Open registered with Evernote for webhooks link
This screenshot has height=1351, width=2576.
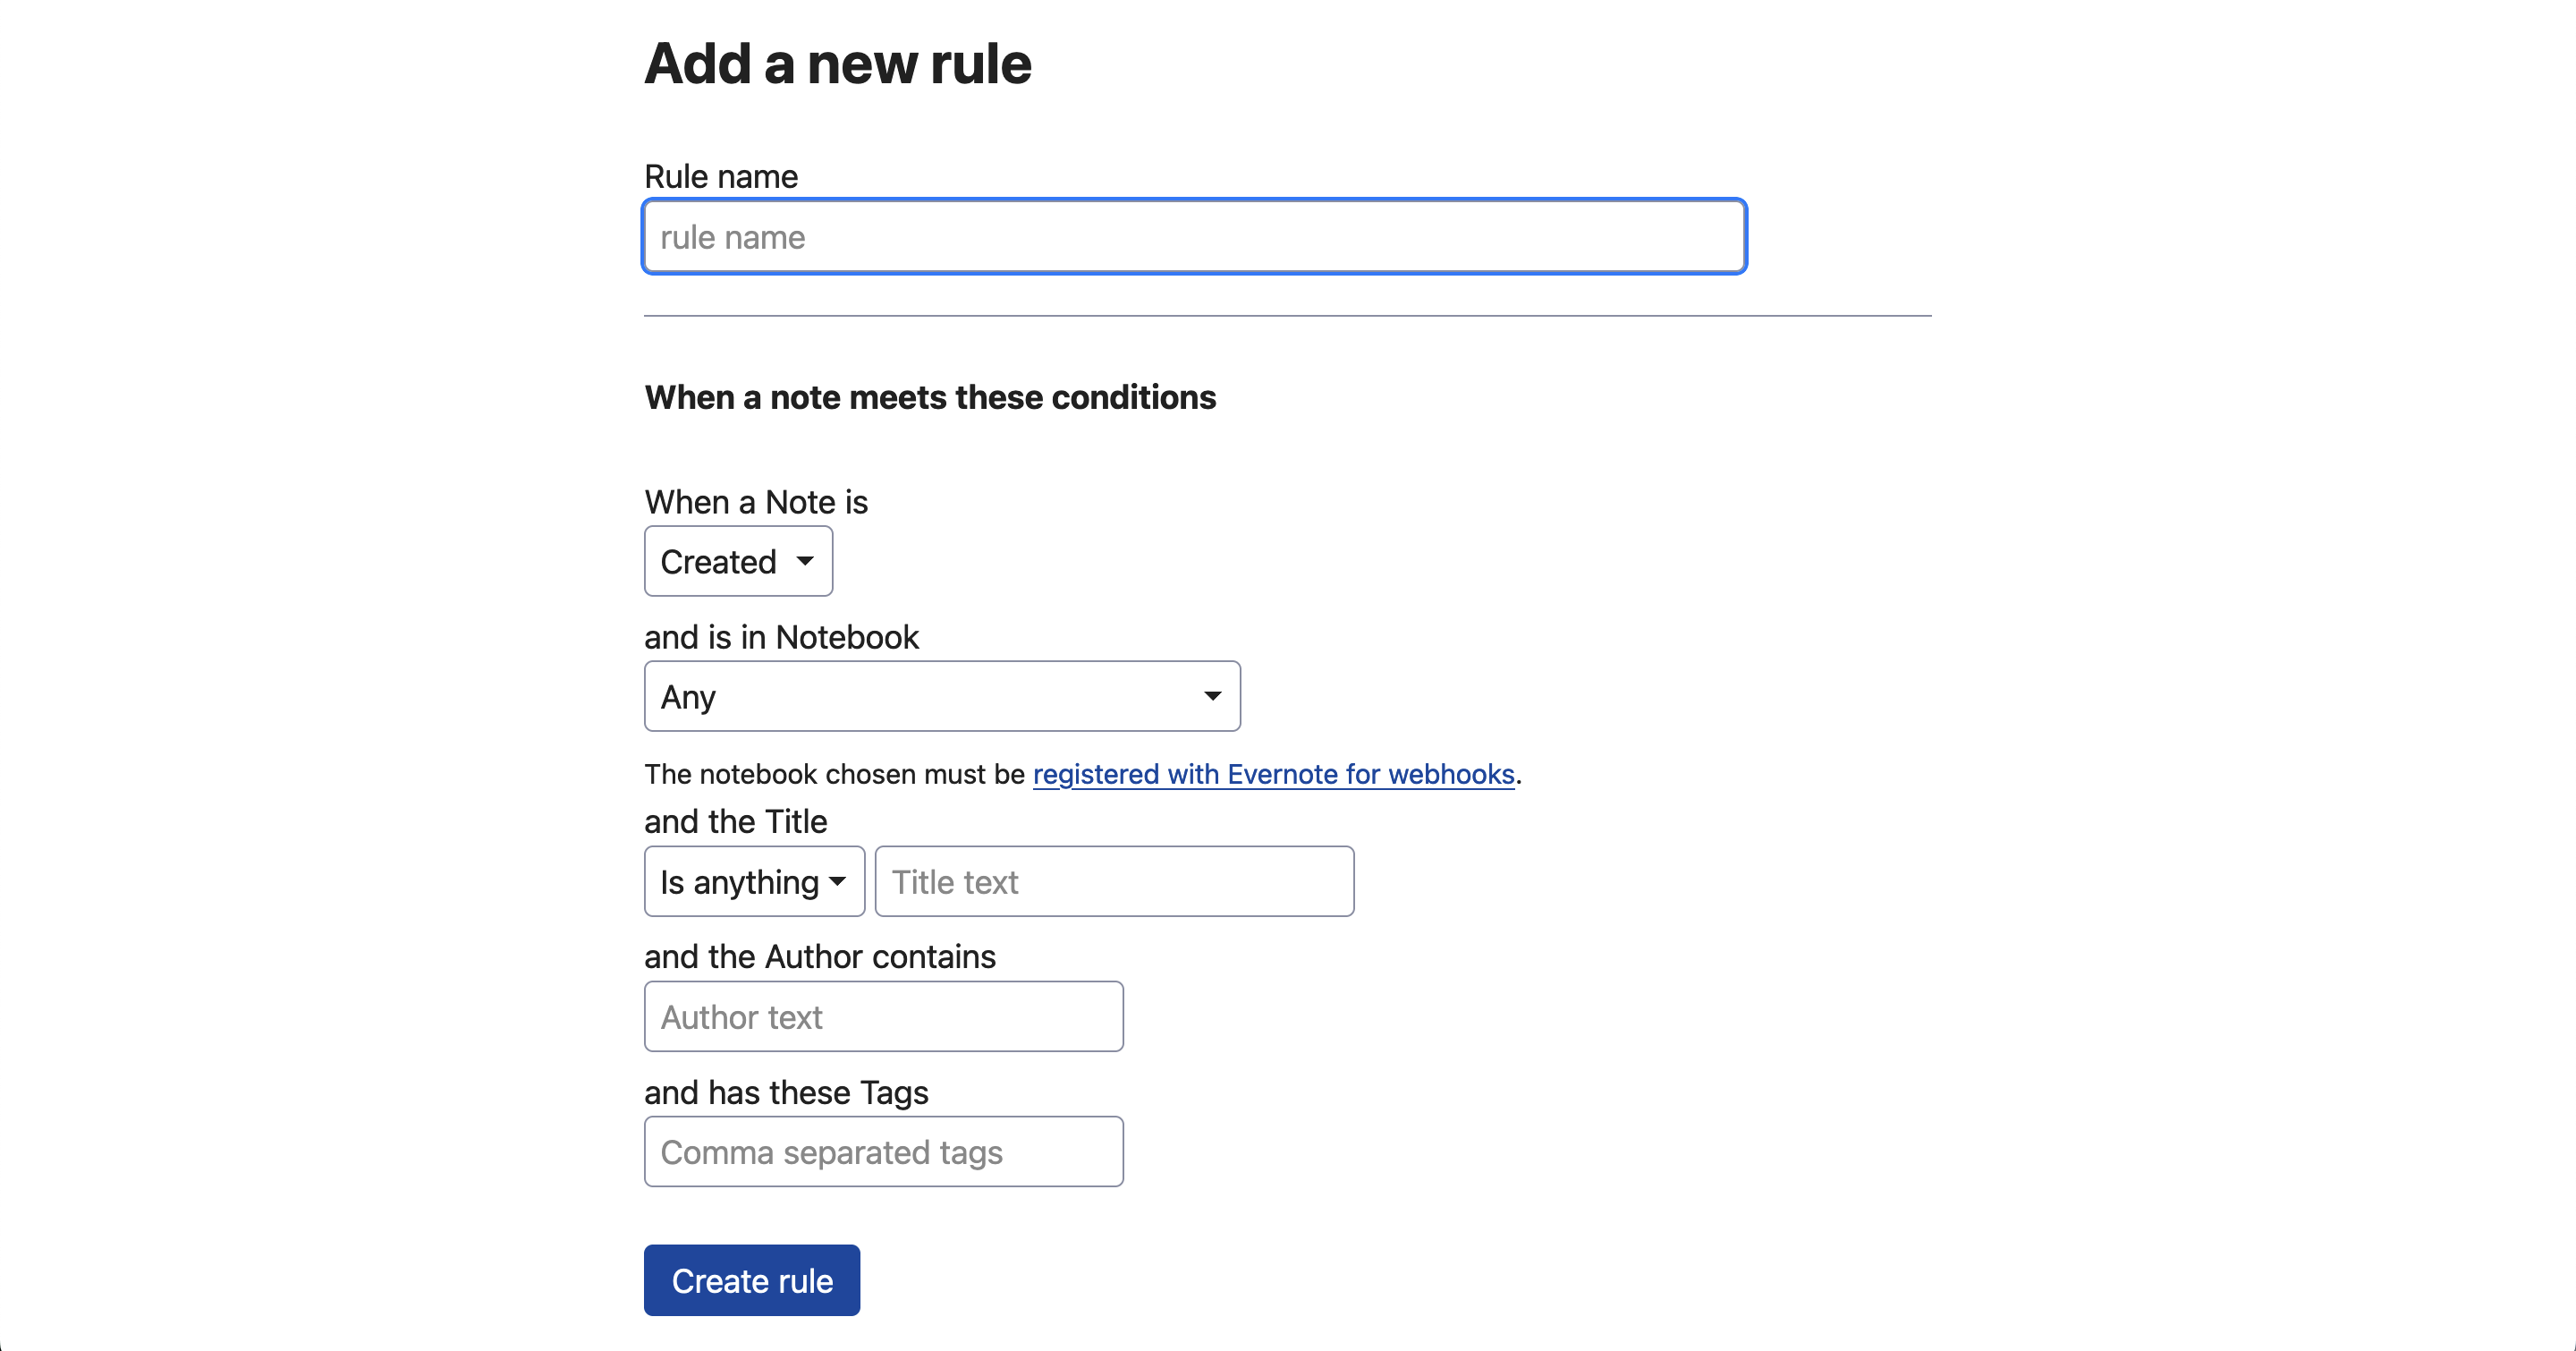[1273, 774]
